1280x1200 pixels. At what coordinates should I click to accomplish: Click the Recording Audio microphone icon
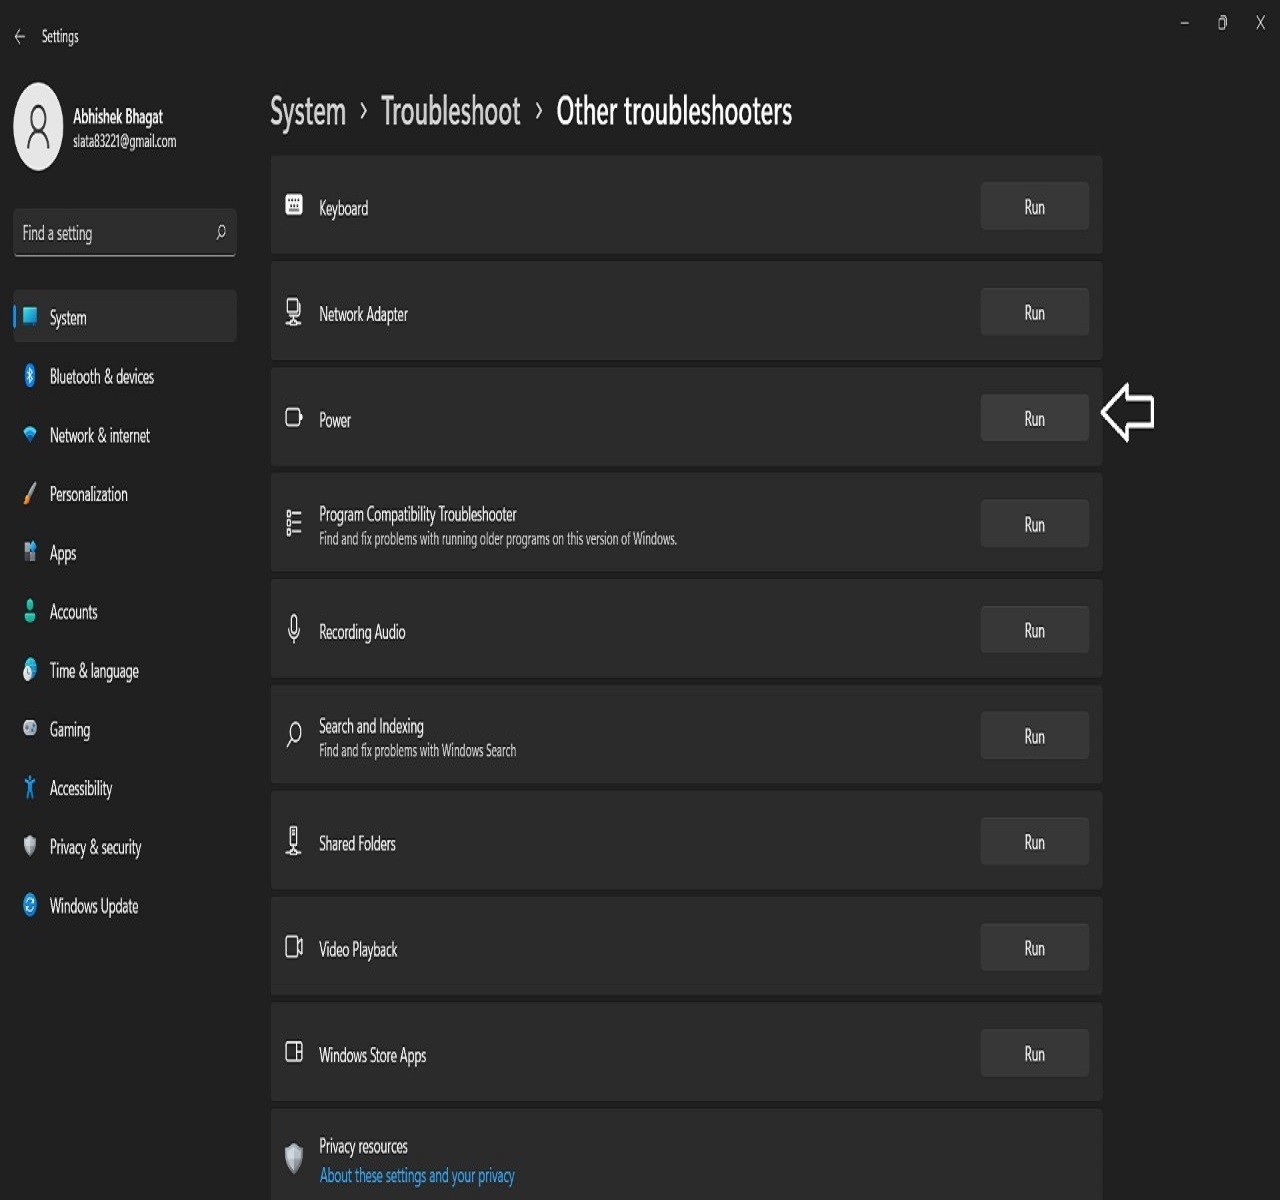tap(294, 629)
